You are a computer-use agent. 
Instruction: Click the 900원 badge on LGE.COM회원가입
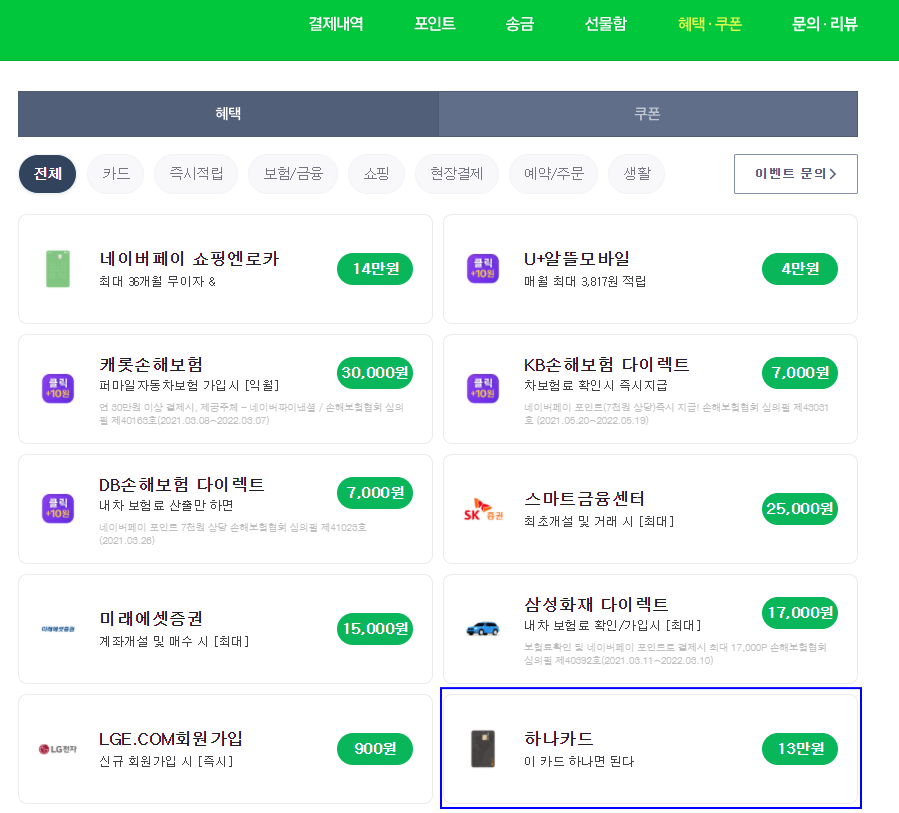pos(375,748)
